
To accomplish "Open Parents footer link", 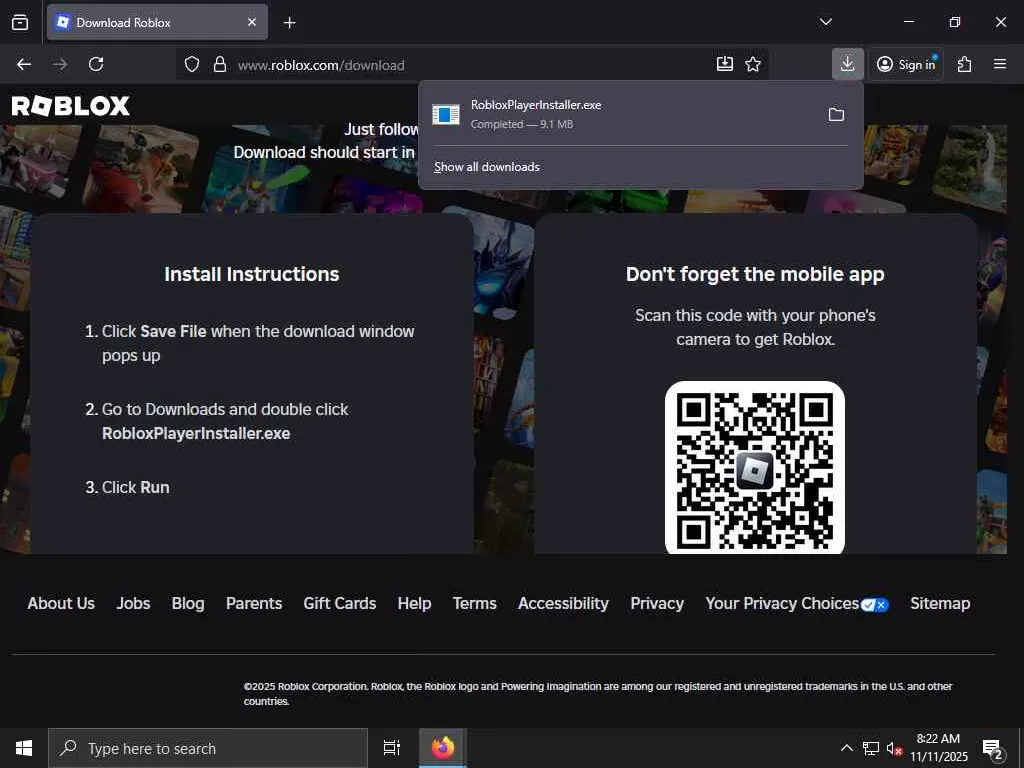I will pos(254,603).
